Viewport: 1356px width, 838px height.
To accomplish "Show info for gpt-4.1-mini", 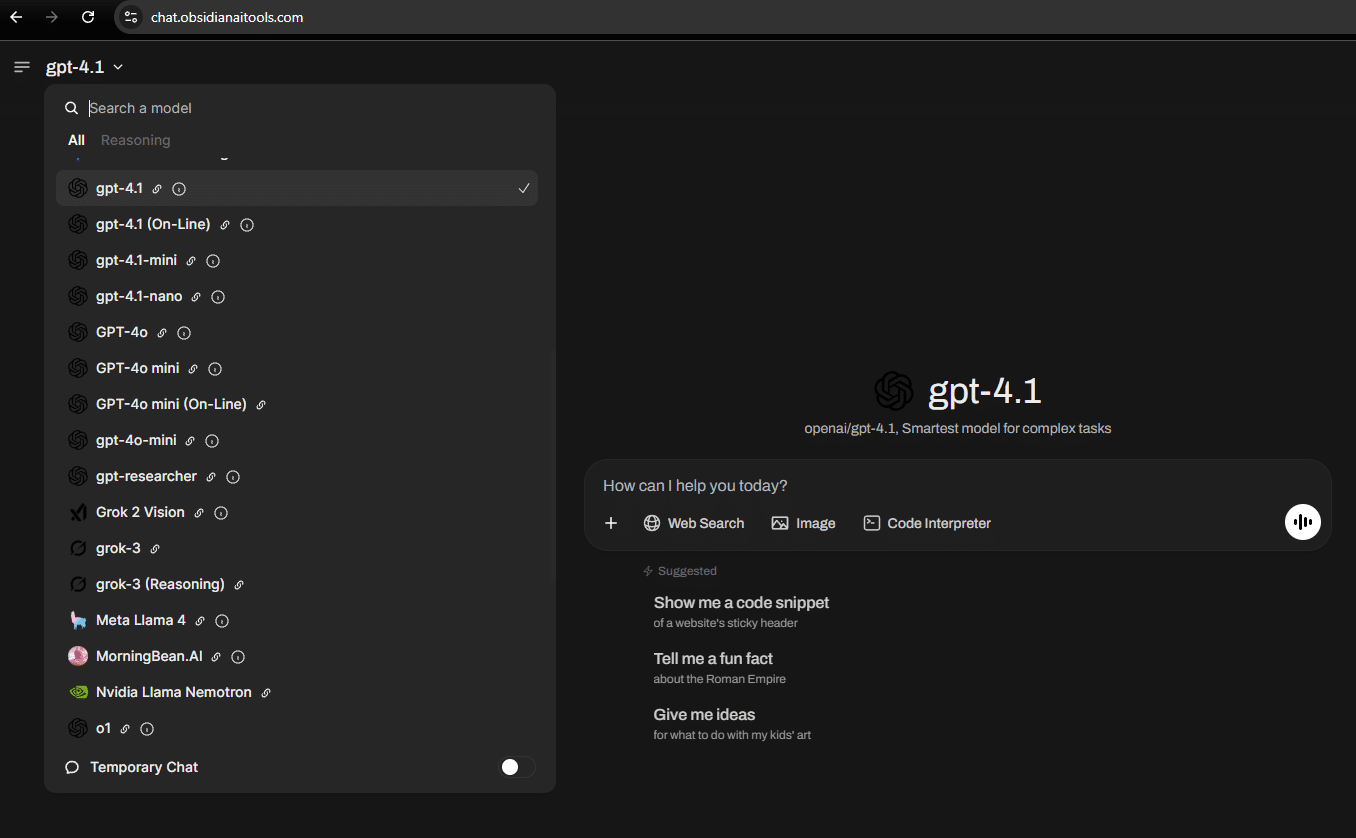I will point(213,261).
